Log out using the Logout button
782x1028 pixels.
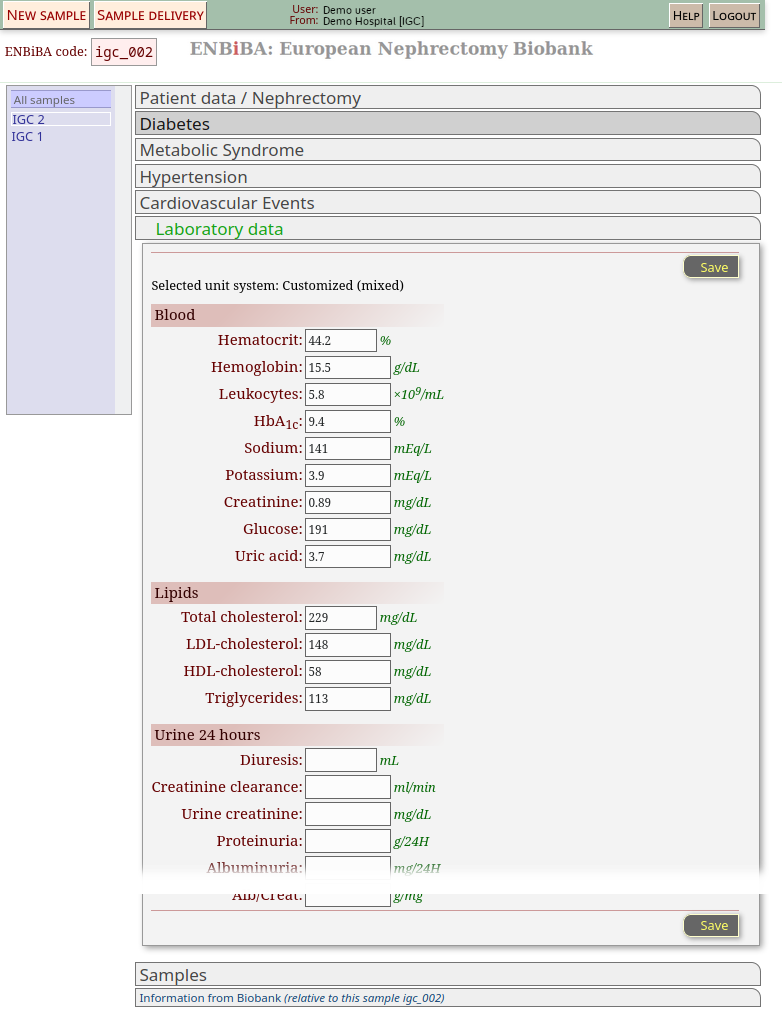734,15
